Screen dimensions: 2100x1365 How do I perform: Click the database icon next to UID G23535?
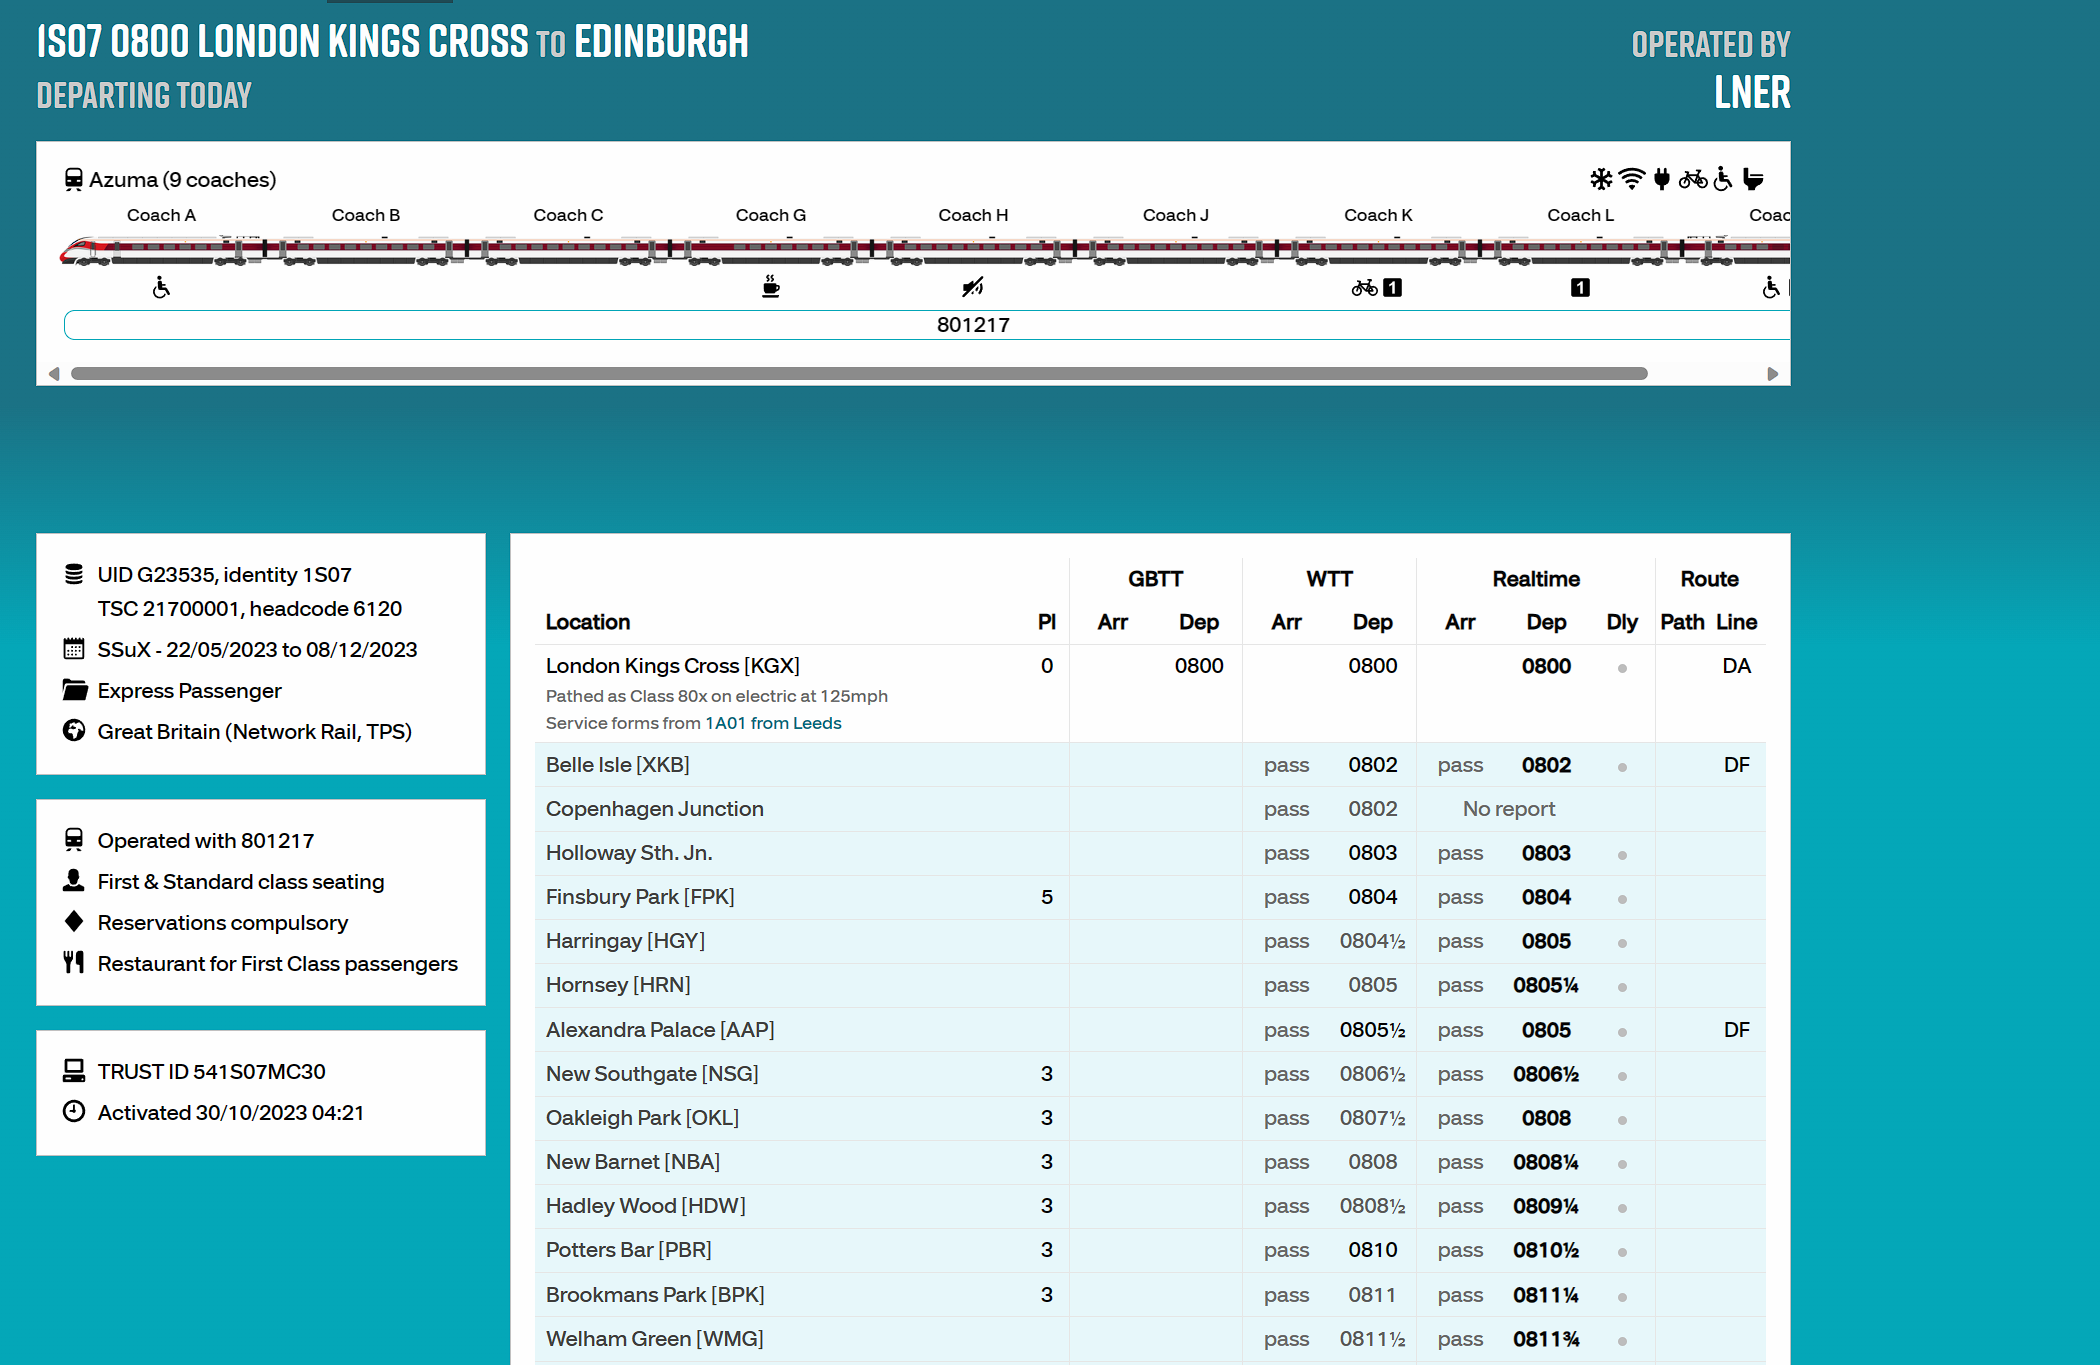pos(73,574)
